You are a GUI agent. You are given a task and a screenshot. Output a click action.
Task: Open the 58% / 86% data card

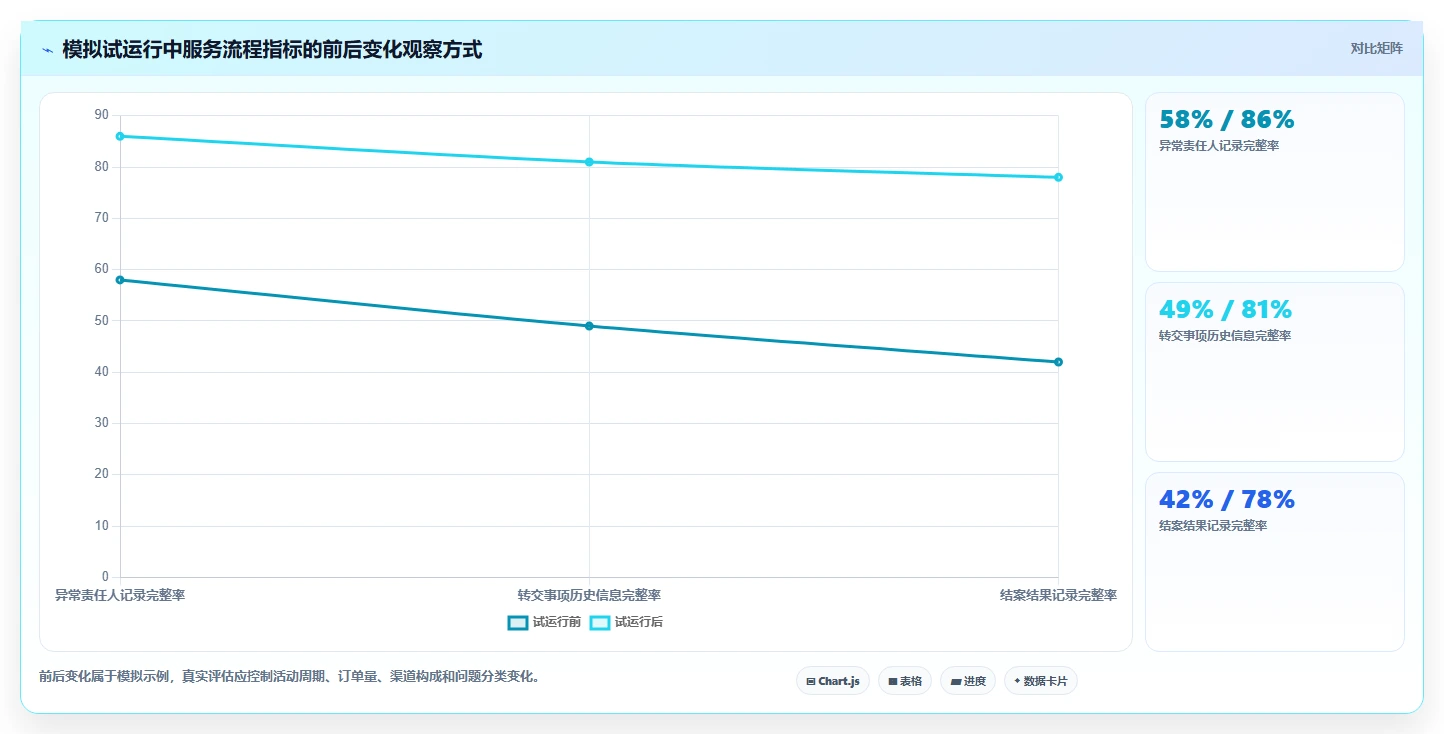[x=1275, y=182]
